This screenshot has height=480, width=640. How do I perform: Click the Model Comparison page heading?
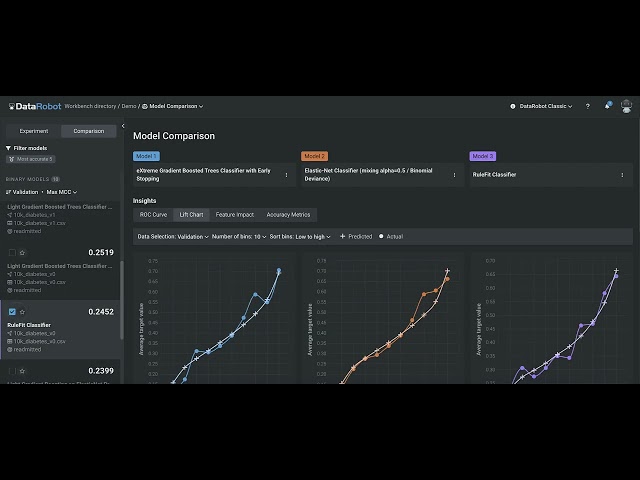coord(174,136)
